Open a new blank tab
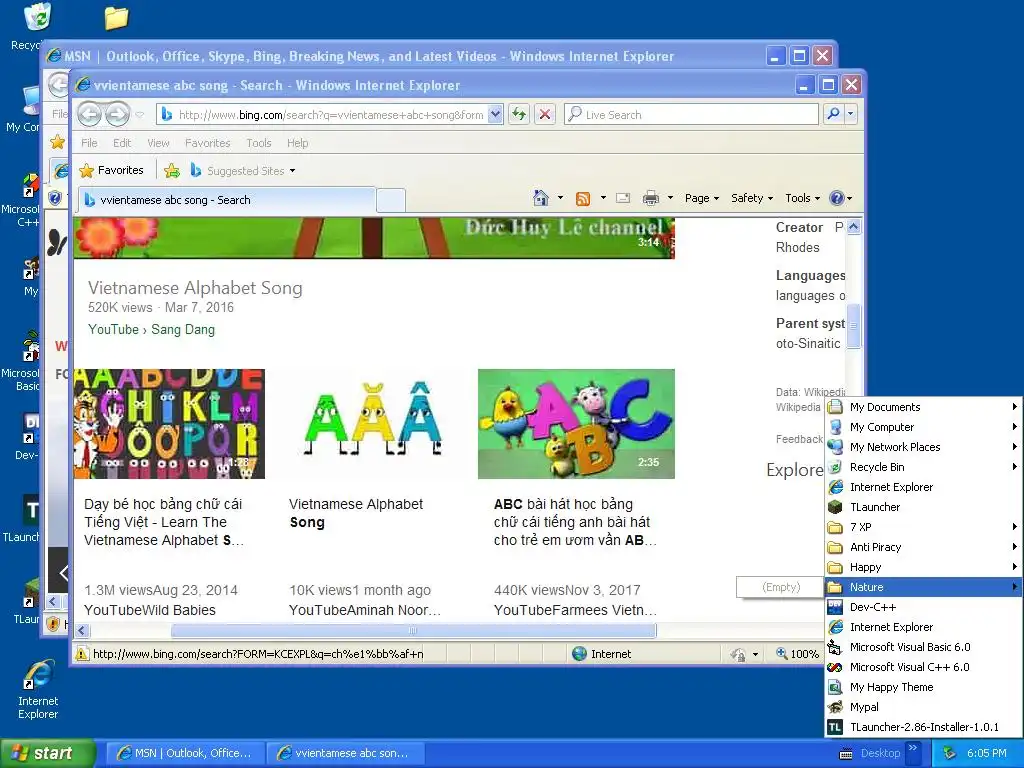Viewport: 1024px width, 768px height. click(x=391, y=200)
